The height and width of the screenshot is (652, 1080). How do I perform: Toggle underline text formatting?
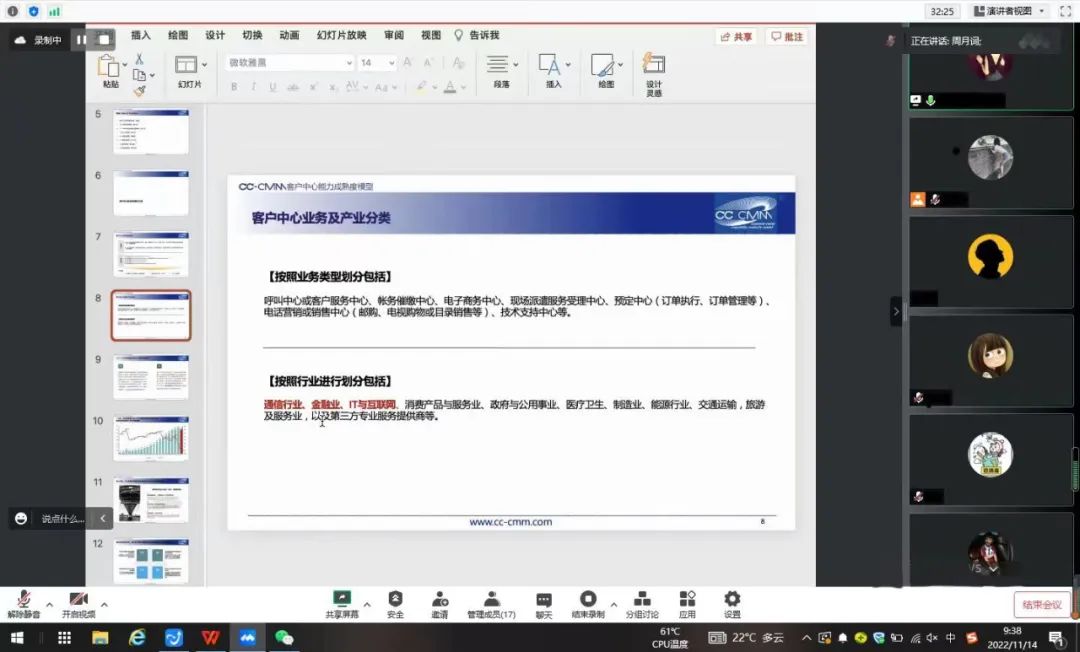(x=273, y=87)
